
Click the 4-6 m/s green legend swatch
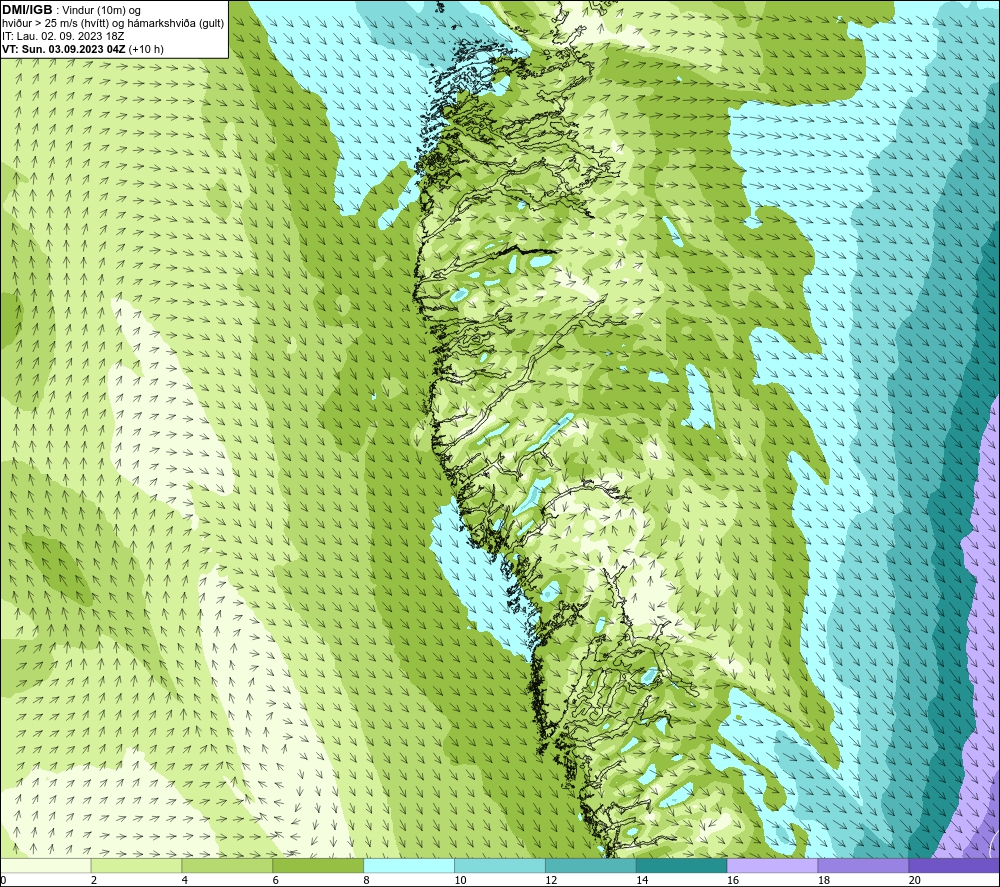[227, 866]
